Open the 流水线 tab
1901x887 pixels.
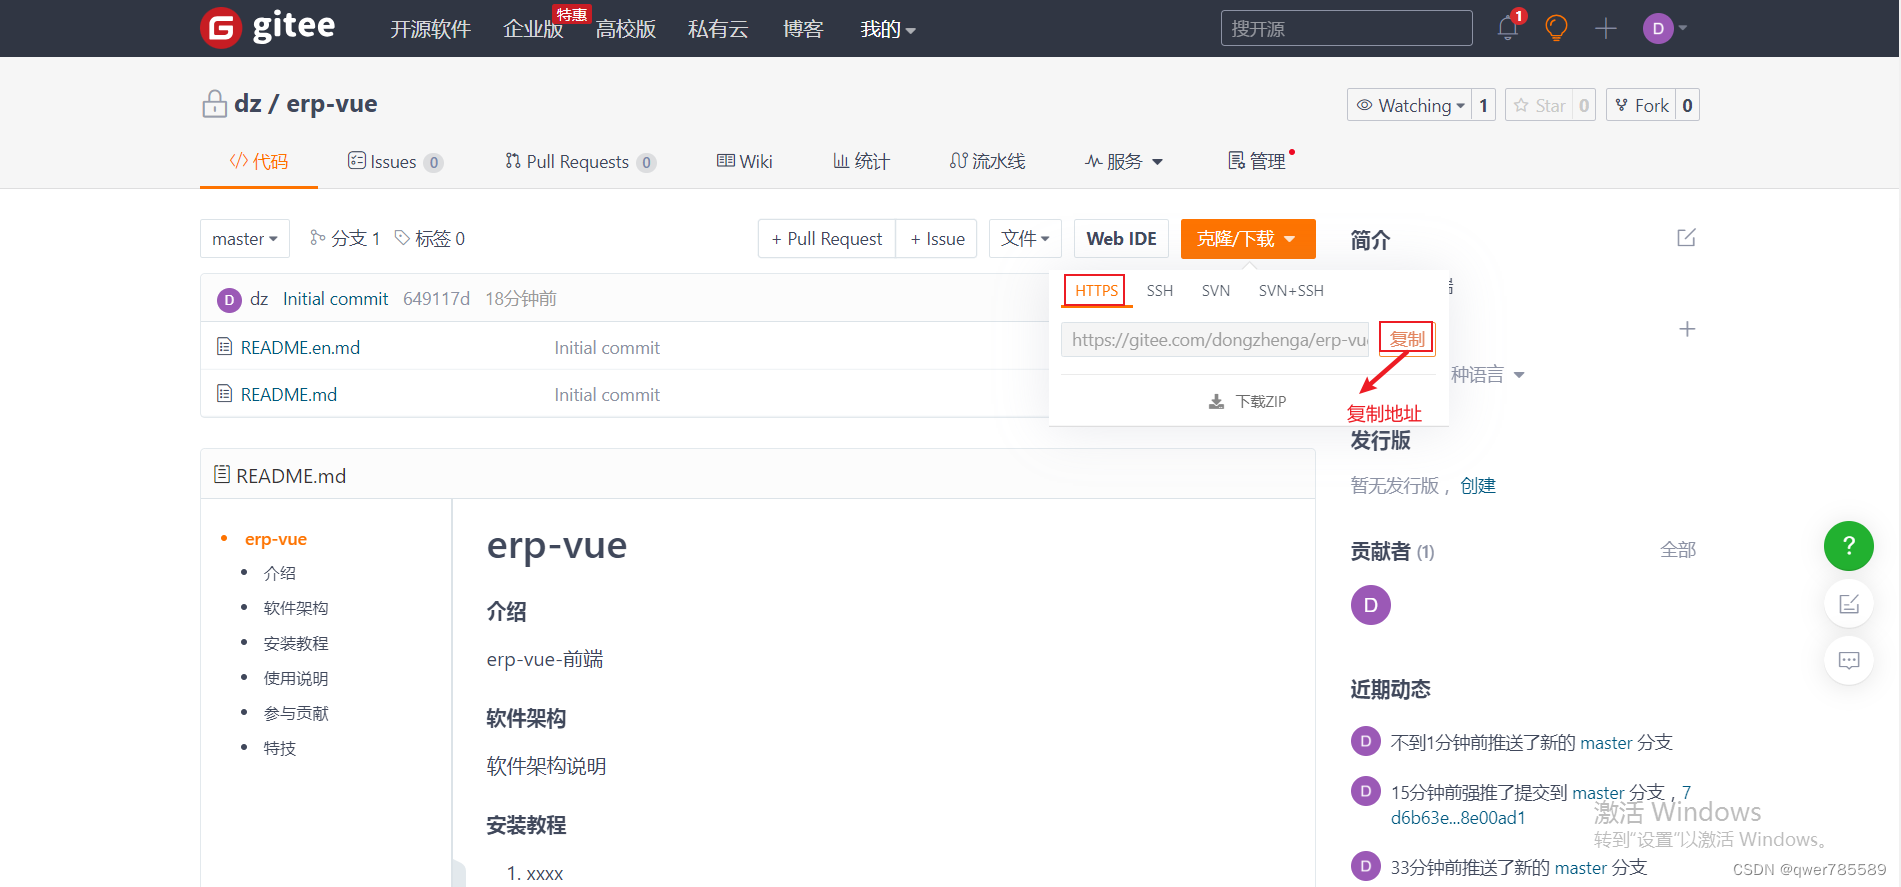pyautogui.click(x=987, y=161)
